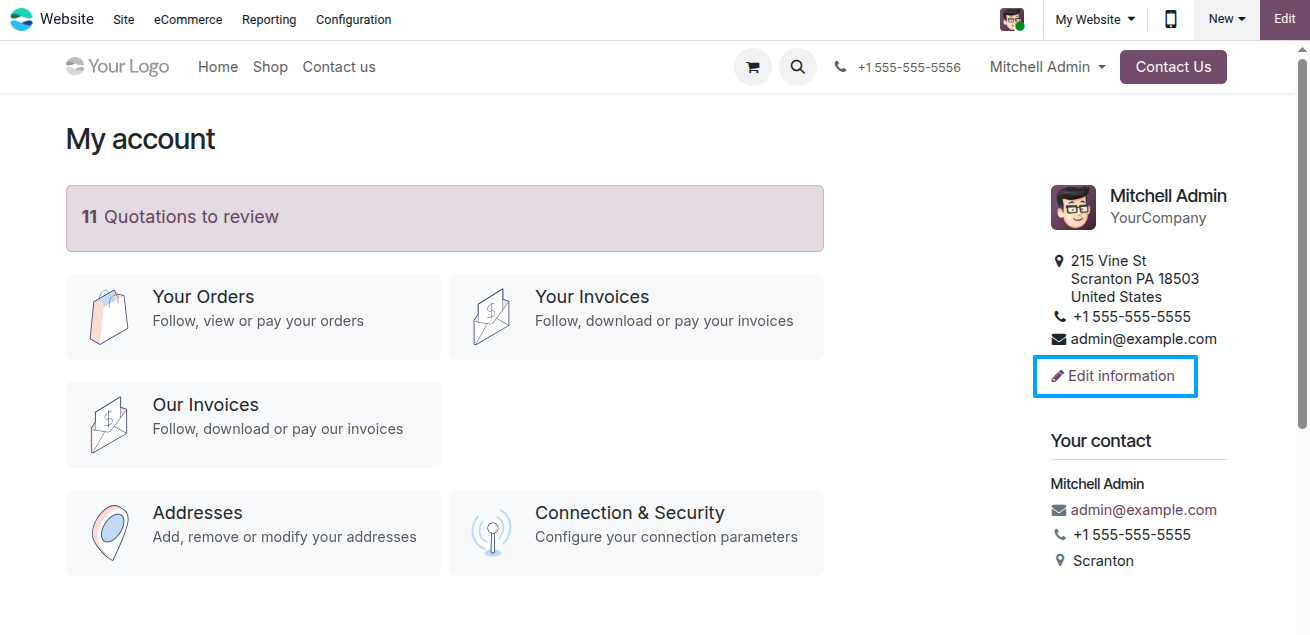
Task: Switch to mobile preview phone icon
Action: click(1171, 19)
